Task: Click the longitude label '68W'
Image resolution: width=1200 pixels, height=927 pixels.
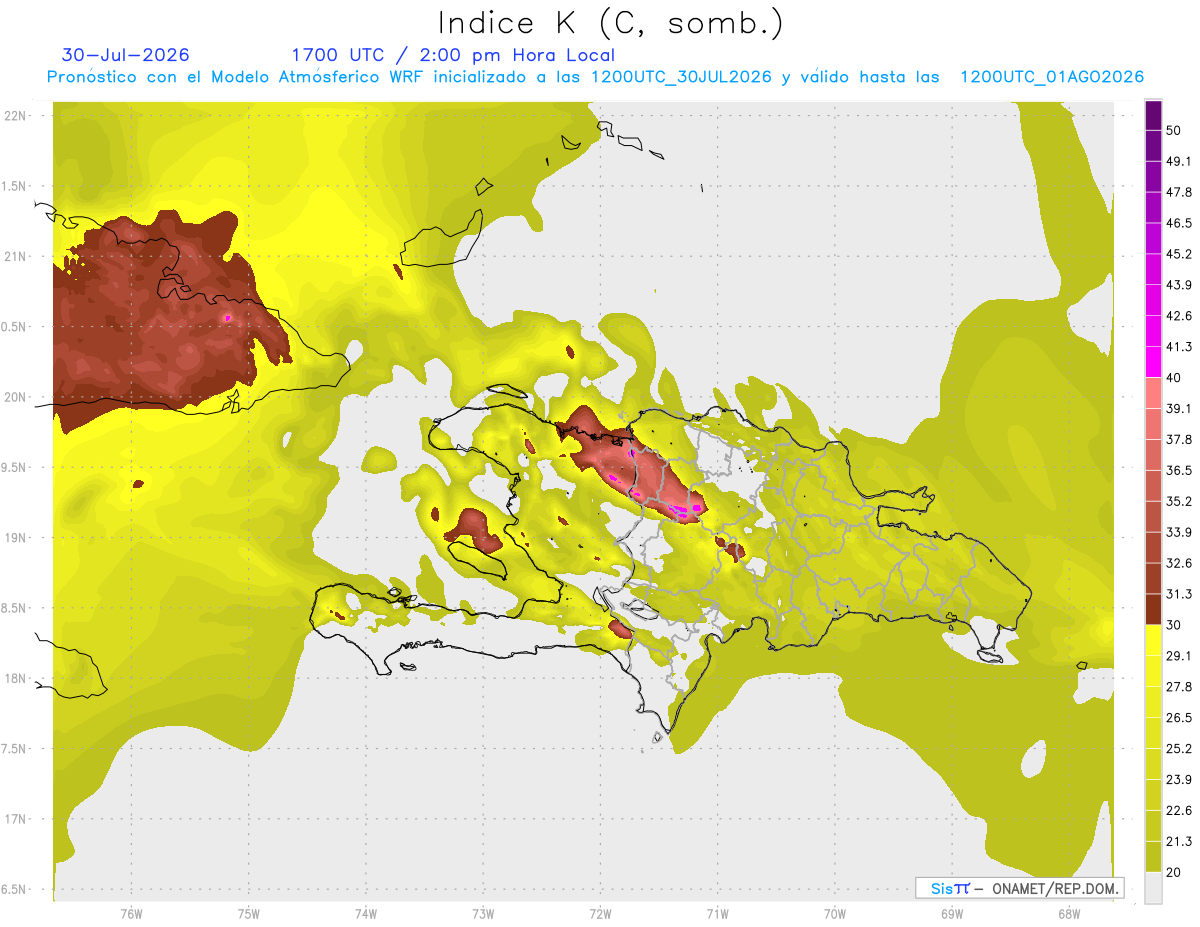Action: pos(1069,913)
